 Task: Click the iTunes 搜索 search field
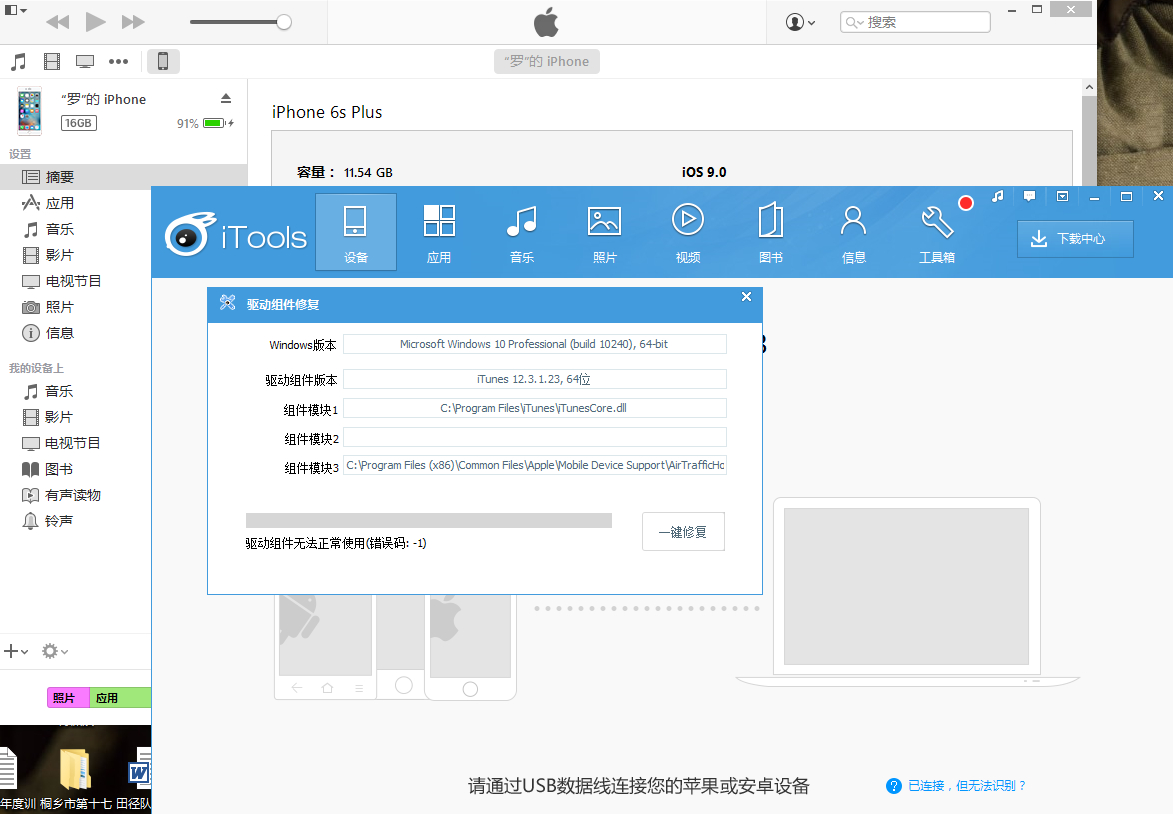coord(915,22)
